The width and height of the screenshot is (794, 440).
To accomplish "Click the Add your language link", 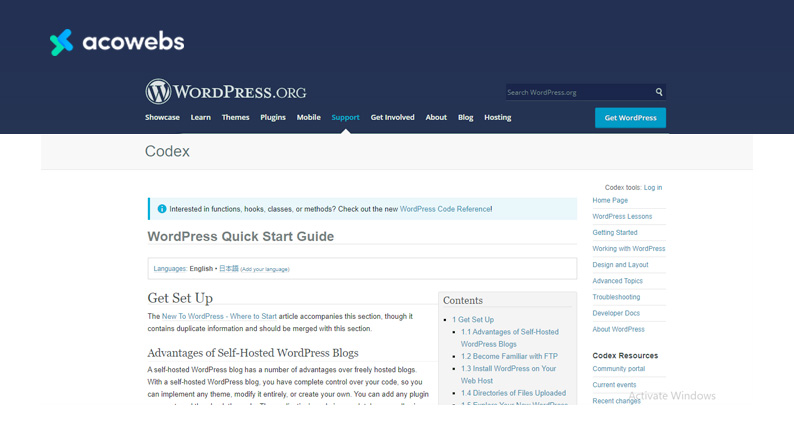I will (x=265, y=269).
